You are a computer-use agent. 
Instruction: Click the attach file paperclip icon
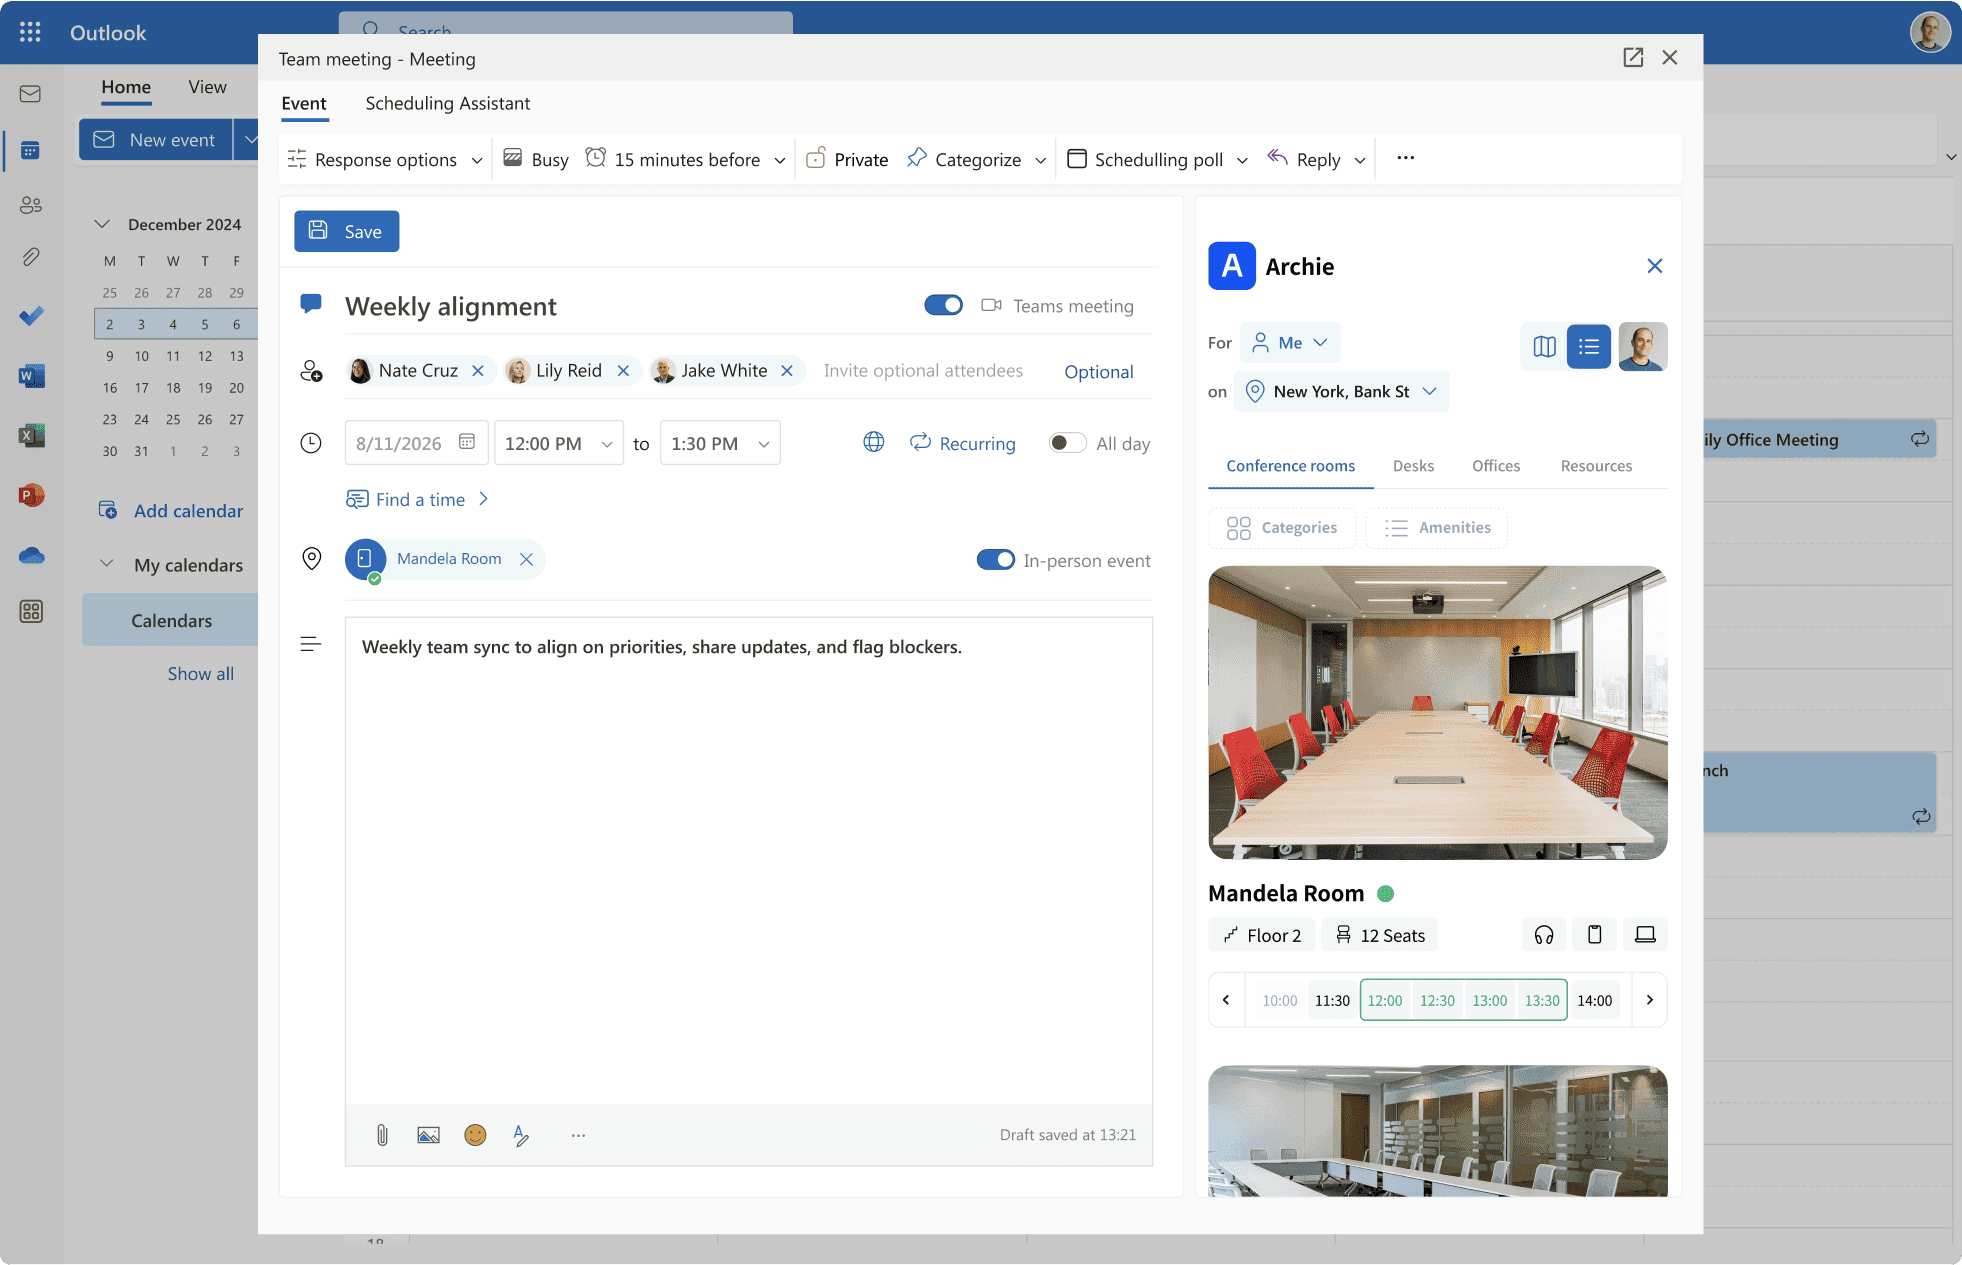382,1135
